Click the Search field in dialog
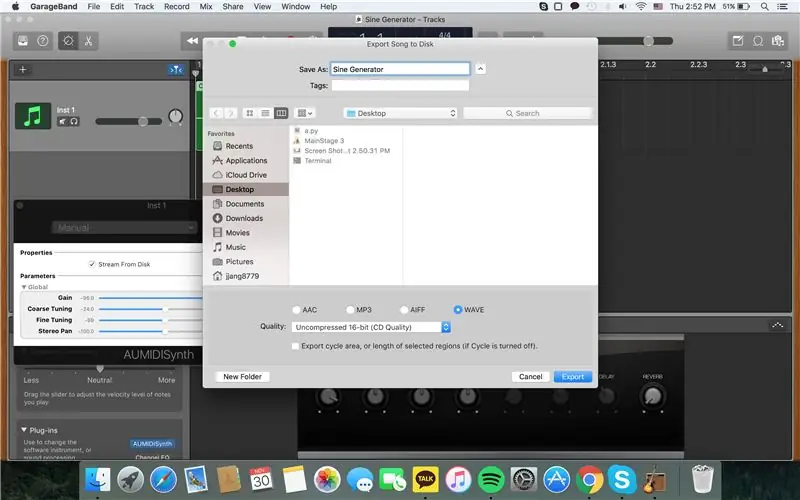This screenshot has height=500, width=800. tap(528, 113)
